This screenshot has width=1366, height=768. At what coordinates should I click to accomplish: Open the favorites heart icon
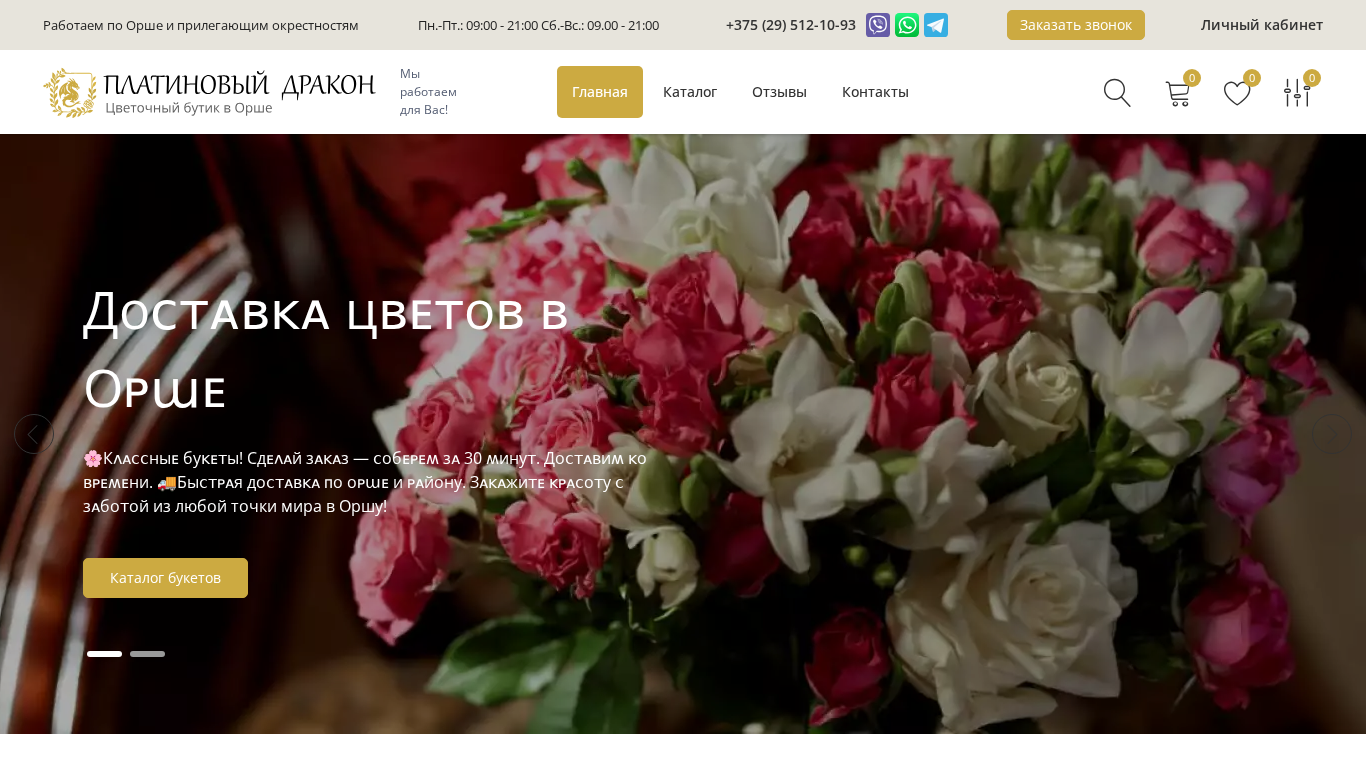(x=1237, y=93)
